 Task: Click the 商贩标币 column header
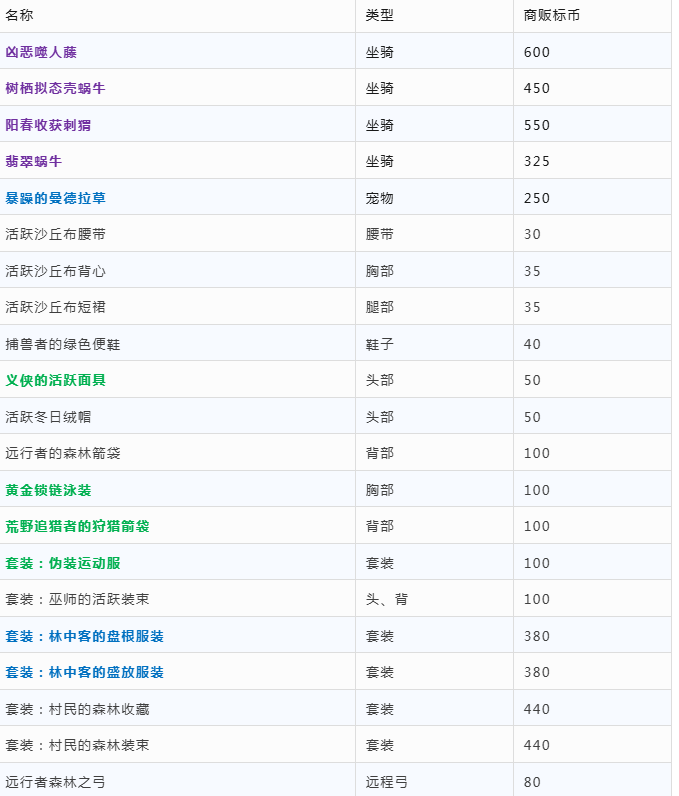coord(551,15)
